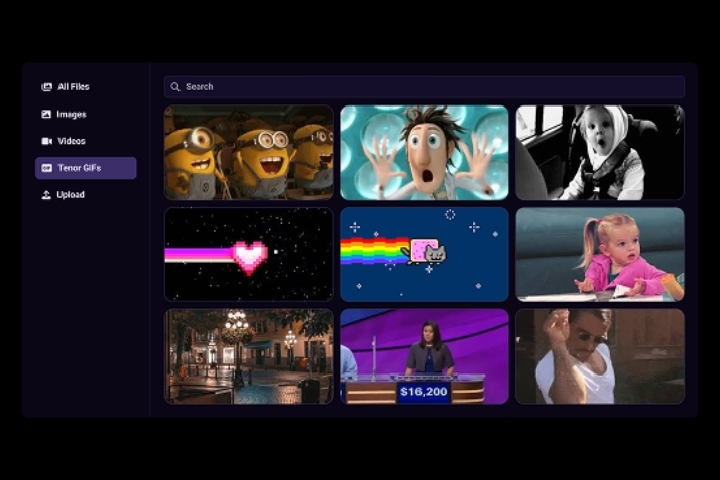Select the shrugging girl in pink GIF

click(x=600, y=254)
